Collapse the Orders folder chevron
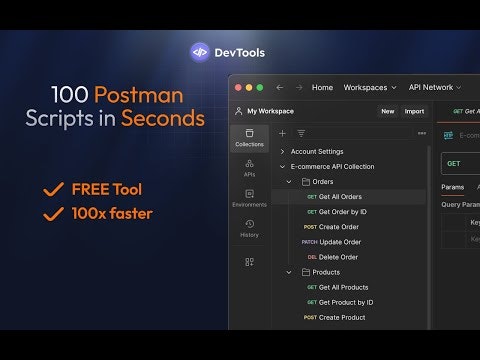This screenshot has height=360, width=480. coord(289,182)
